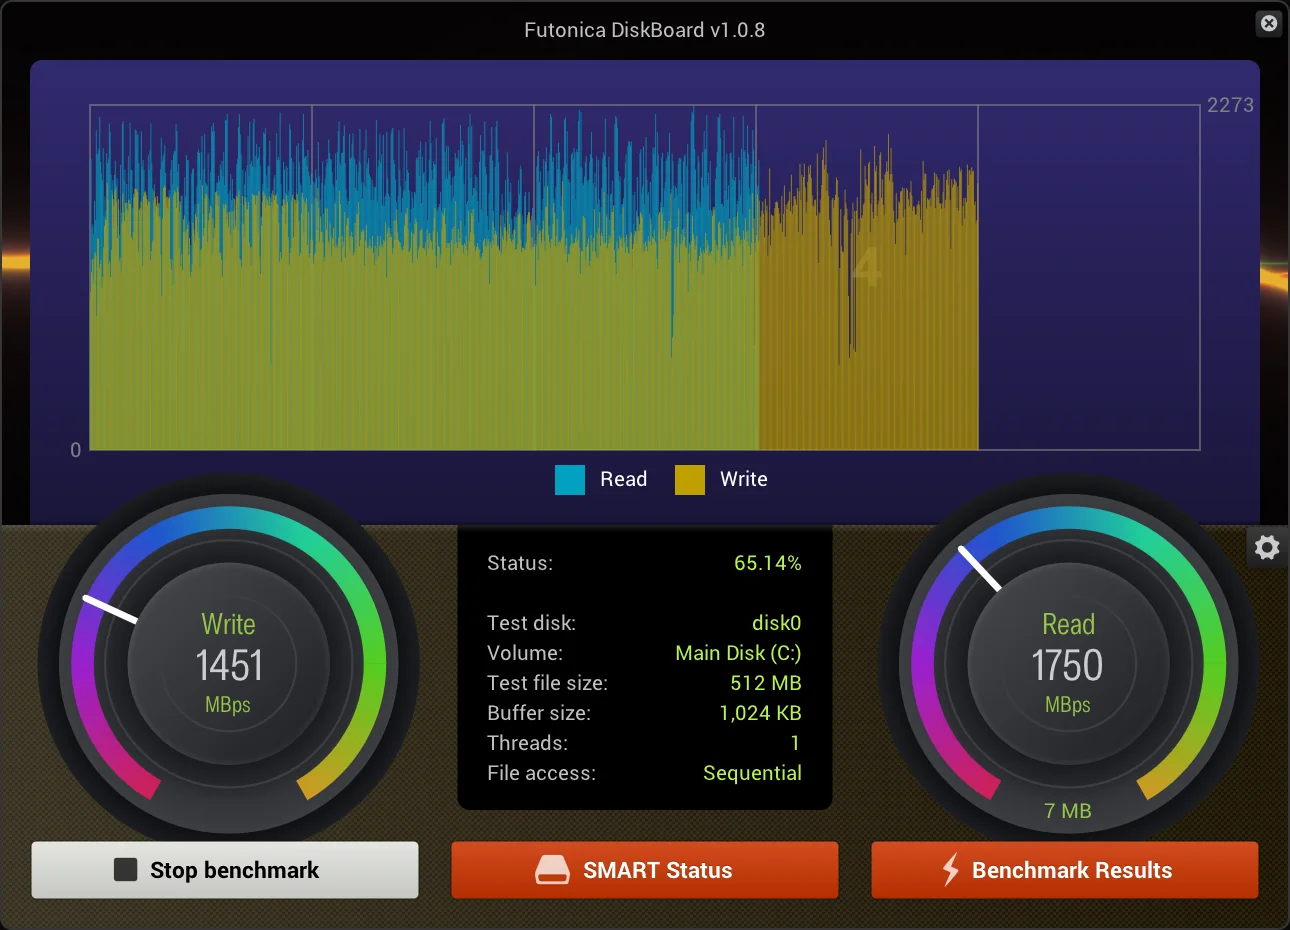Screen dimensions: 1290x930
Task: Click the Status: label
Action: click(x=520, y=563)
